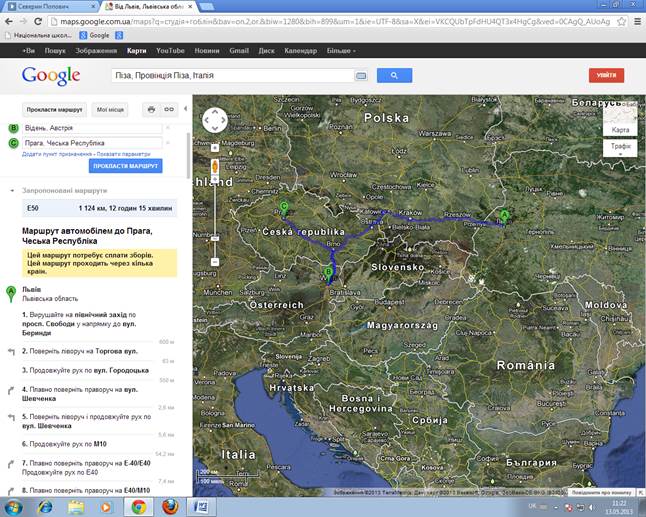Viewport: 646px width, 517px height.
Task: Click step 6 Продовжуйте рух по M10
Action: tap(64, 444)
